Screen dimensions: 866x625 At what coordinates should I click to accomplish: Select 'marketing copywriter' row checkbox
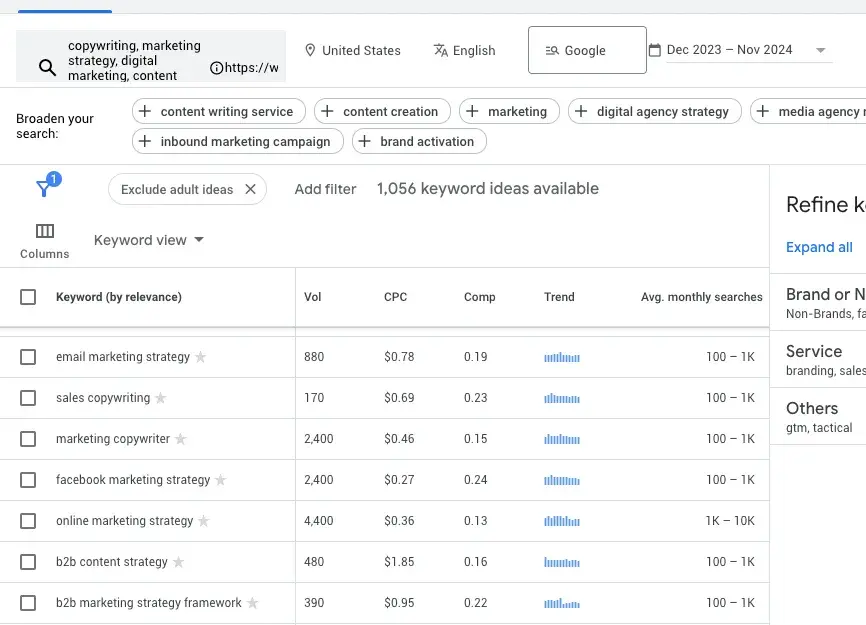point(28,438)
